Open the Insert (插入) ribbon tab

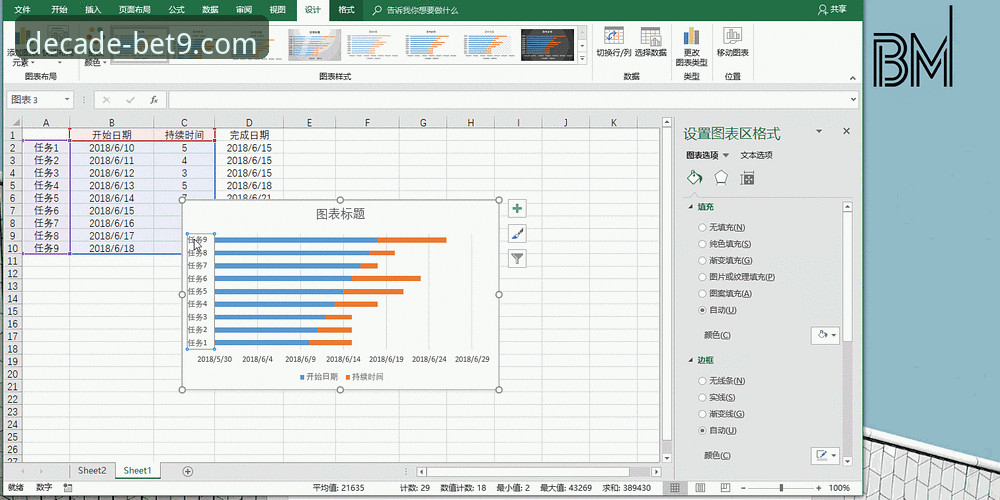93,10
